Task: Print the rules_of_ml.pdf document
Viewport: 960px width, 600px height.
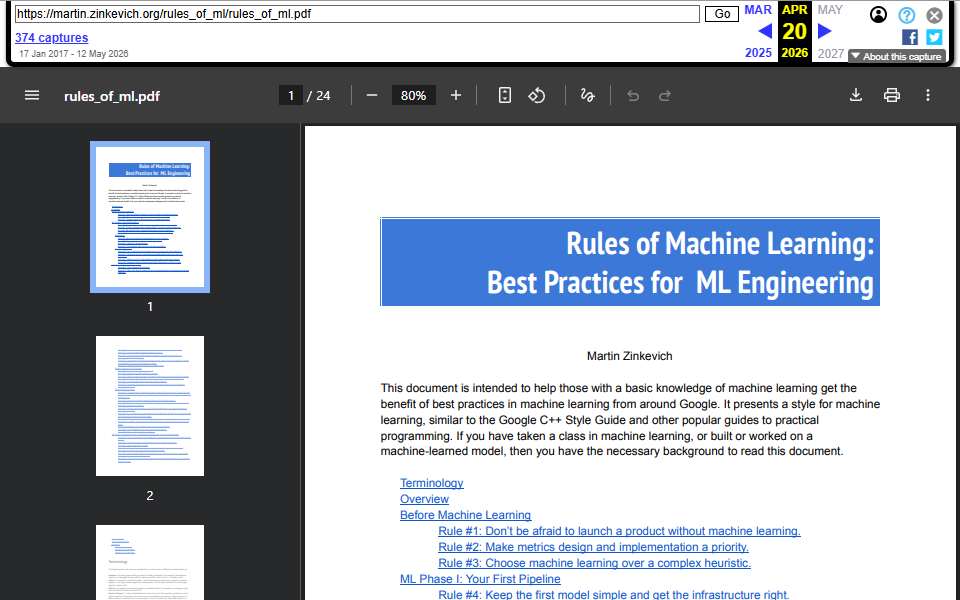Action: click(892, 96)
